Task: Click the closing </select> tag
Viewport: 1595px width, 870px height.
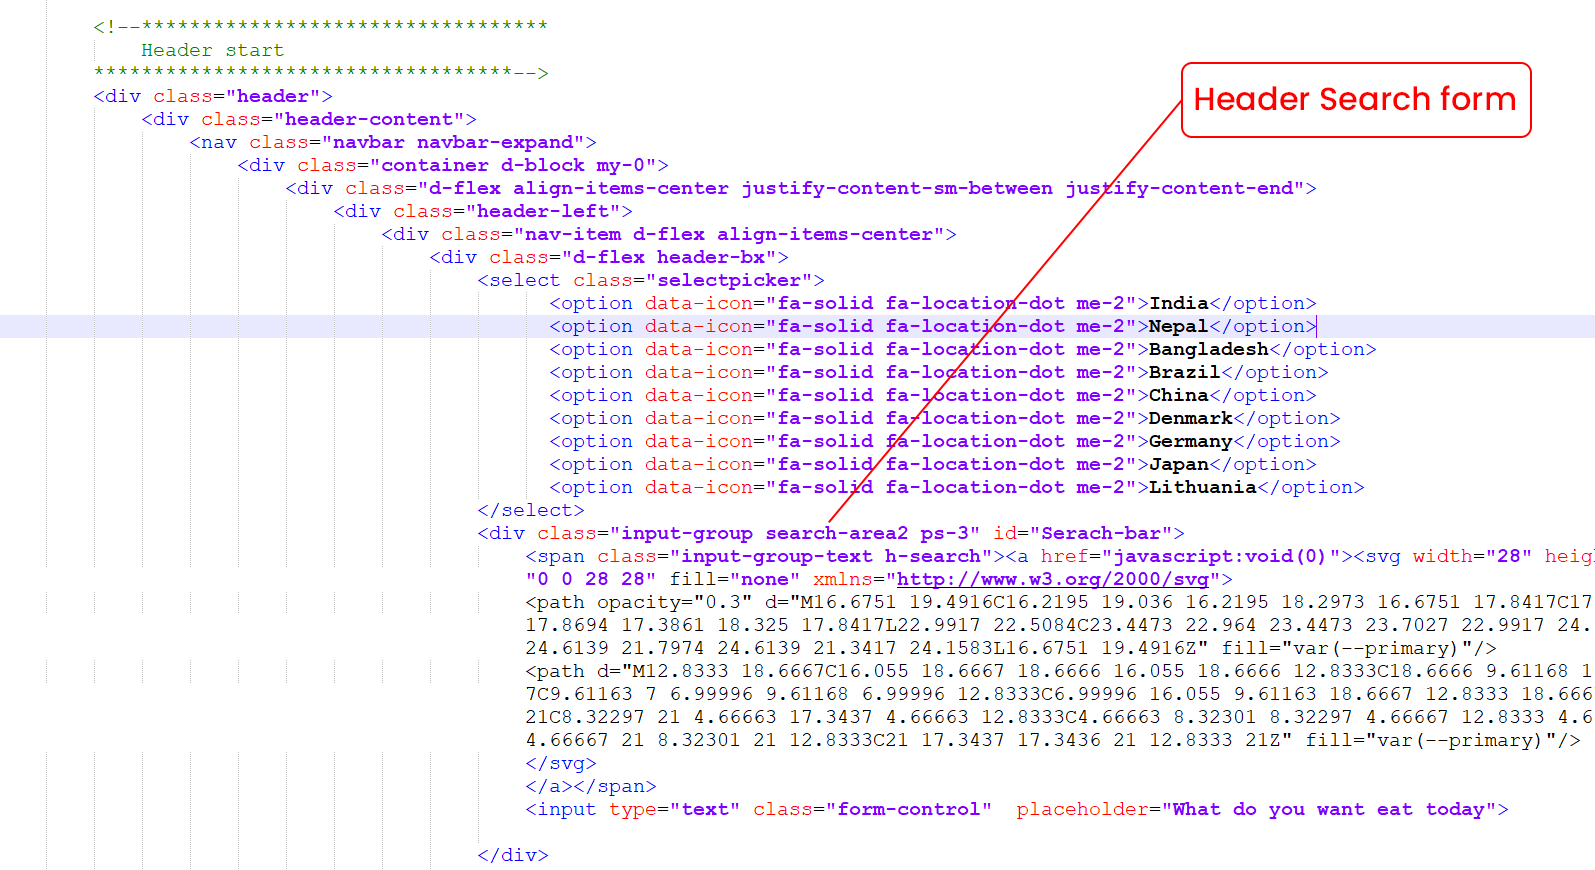Action: coord(530,510)
